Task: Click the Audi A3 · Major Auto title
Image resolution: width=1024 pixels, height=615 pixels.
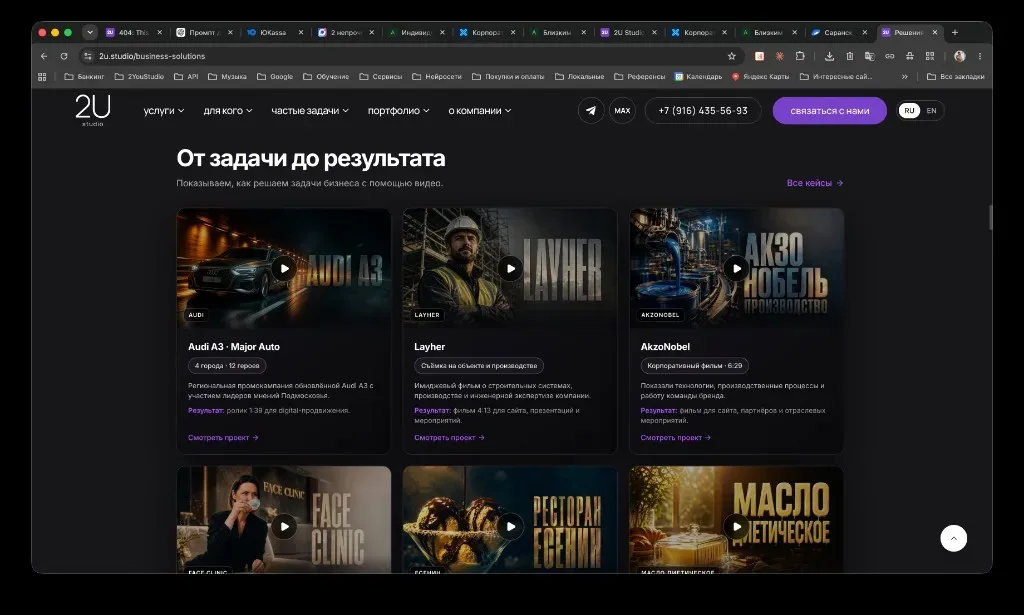Action: pyautogui.click(x=234, y=347)
